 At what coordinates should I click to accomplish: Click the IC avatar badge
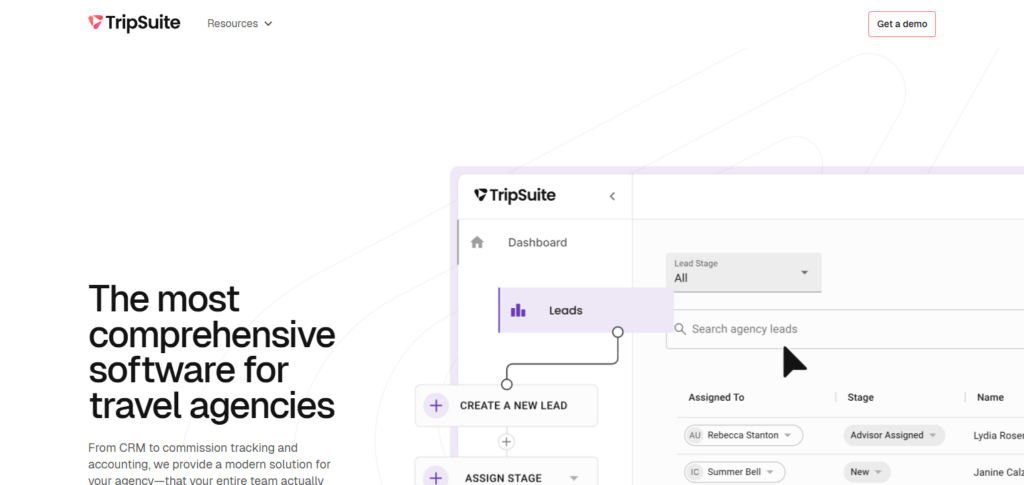(695, 472)
